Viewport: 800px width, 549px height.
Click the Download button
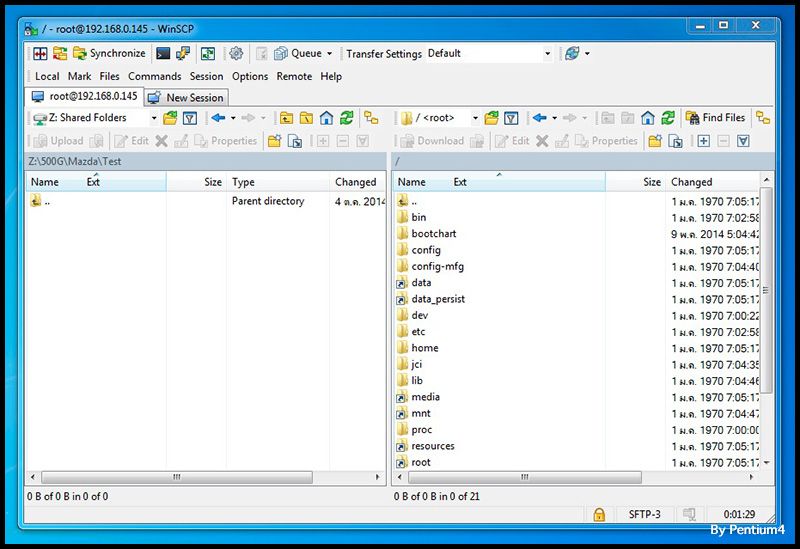433,141
